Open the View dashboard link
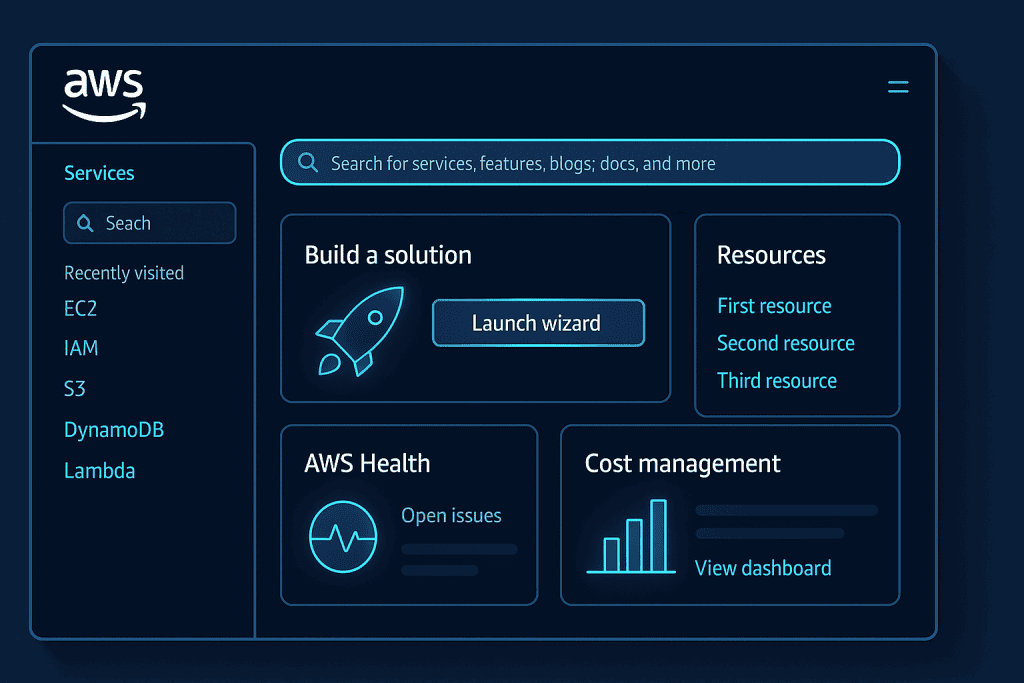The width and height of the screenshot is (1024, 683). coord(763,568)
